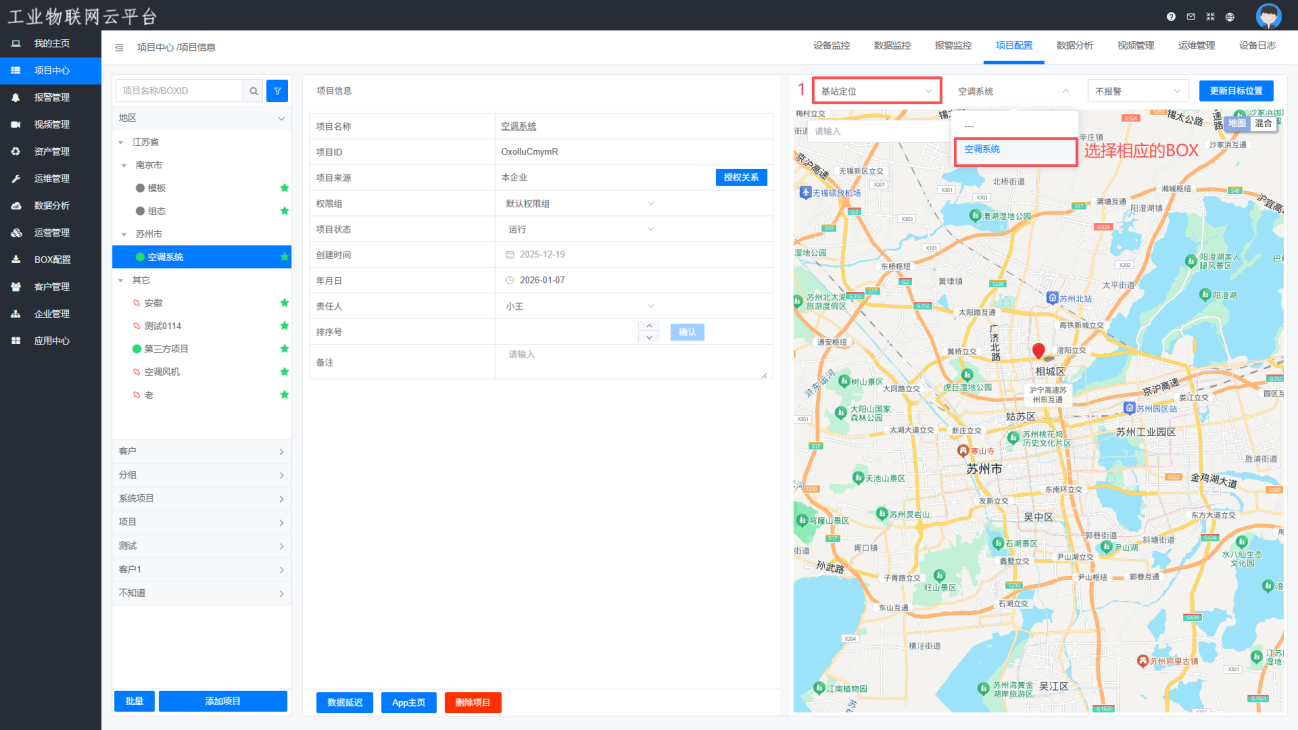
Task: Click the globe language icon
Action: coord(1230,17)
